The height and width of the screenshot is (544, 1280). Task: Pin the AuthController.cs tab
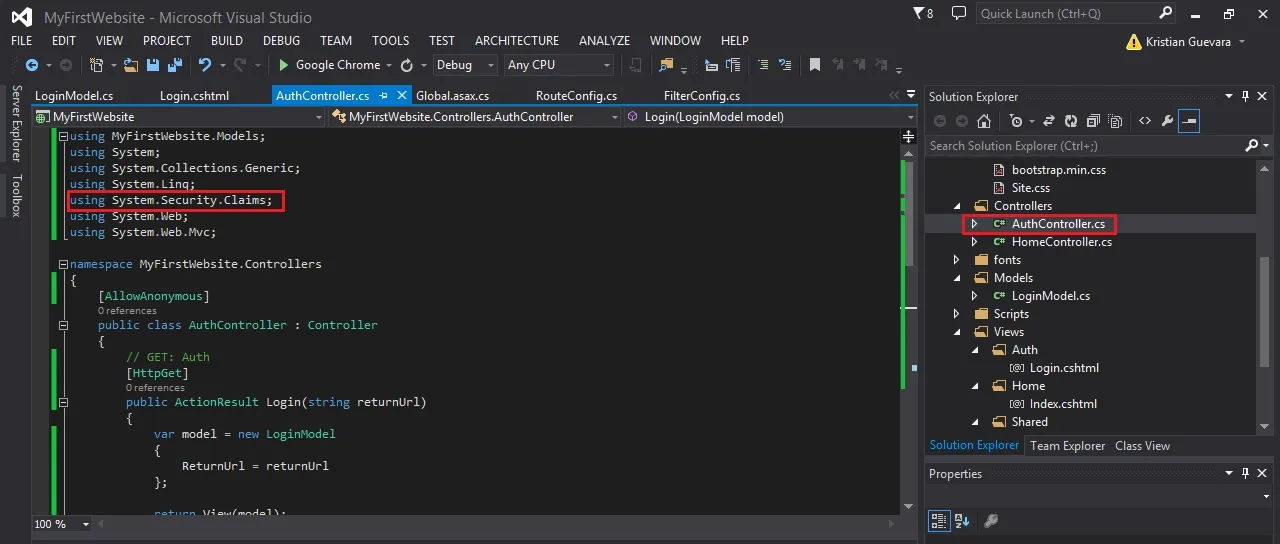384,96
